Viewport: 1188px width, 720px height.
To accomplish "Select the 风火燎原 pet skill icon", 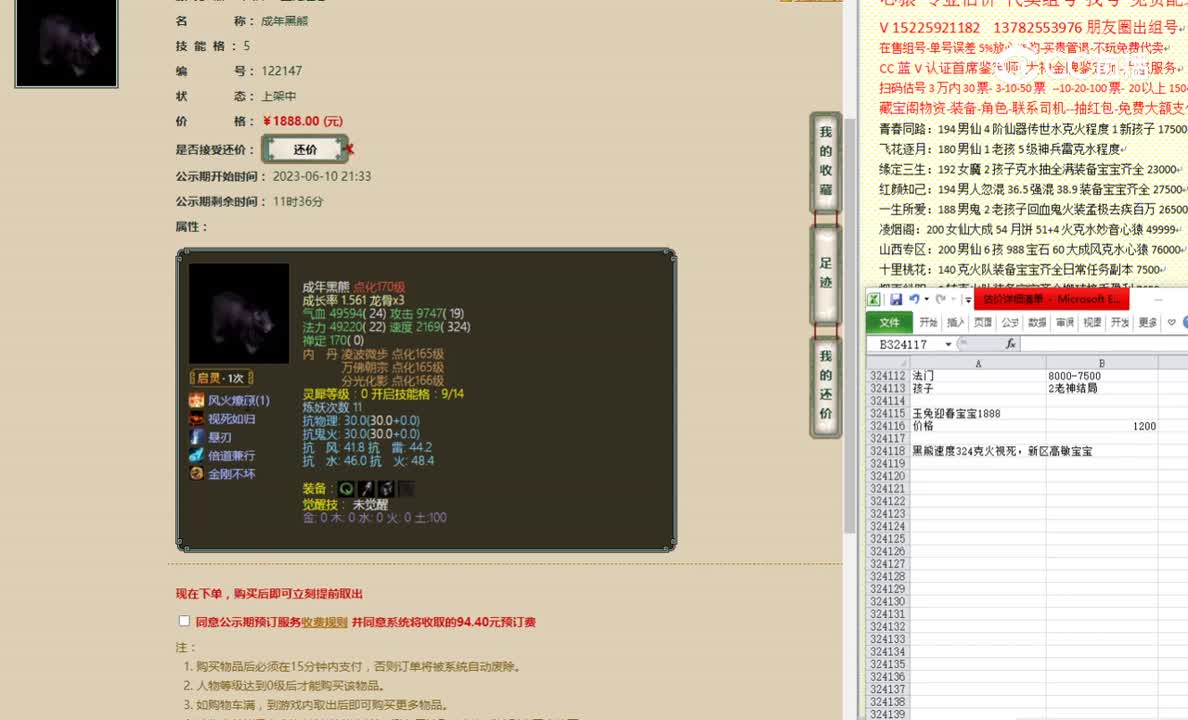I will pos(196,400).
